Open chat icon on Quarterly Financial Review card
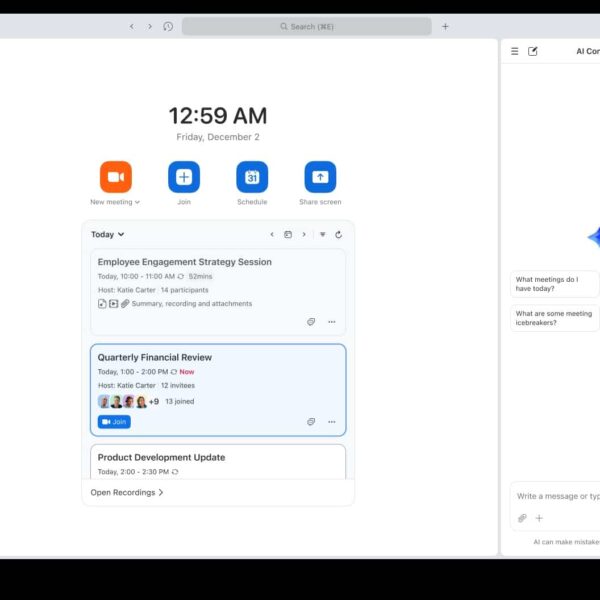Image resolution: width=600 pixels, height=600 pixels. pyautogui.click(x=311, y=422)
